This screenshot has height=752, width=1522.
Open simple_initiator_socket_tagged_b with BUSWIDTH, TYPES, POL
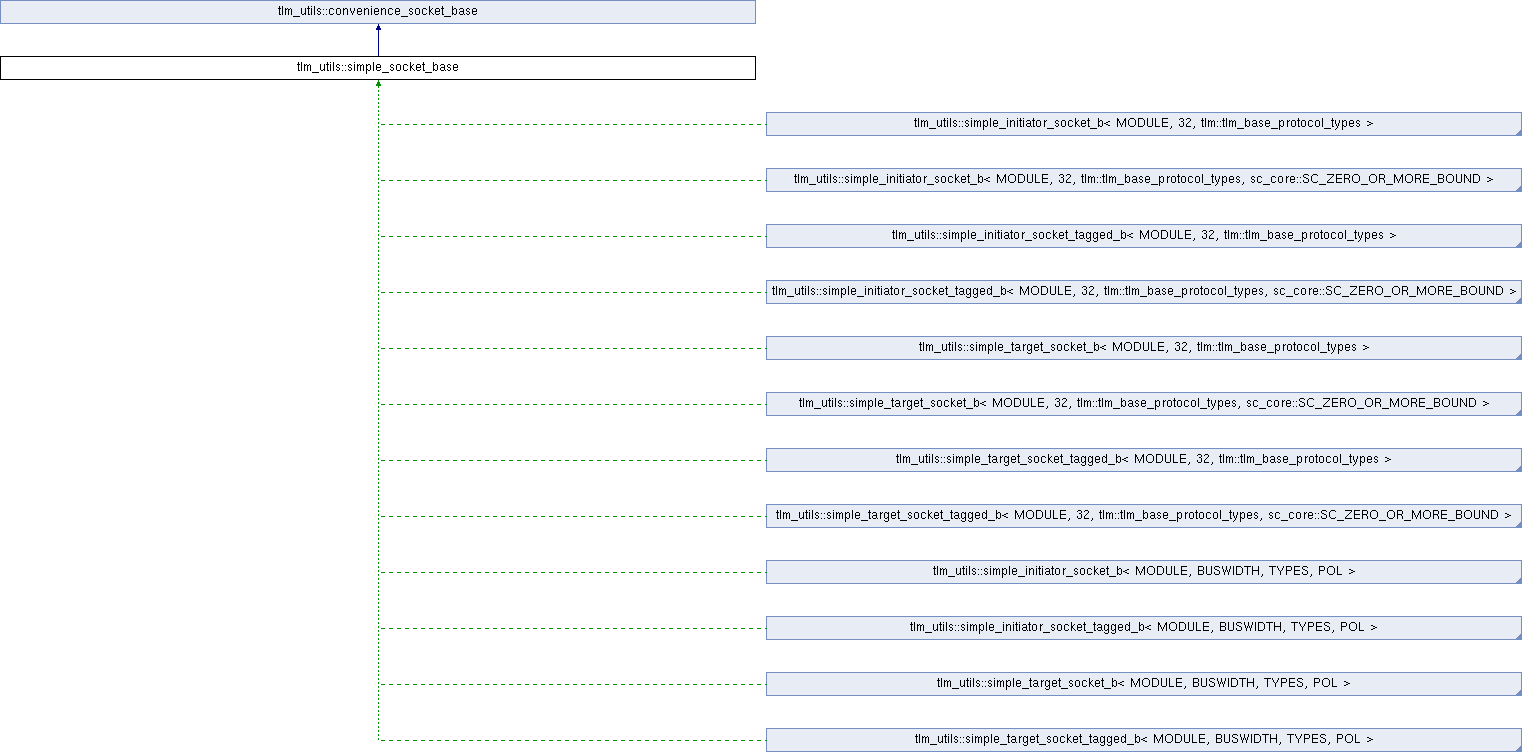[x=1143, y=628]
